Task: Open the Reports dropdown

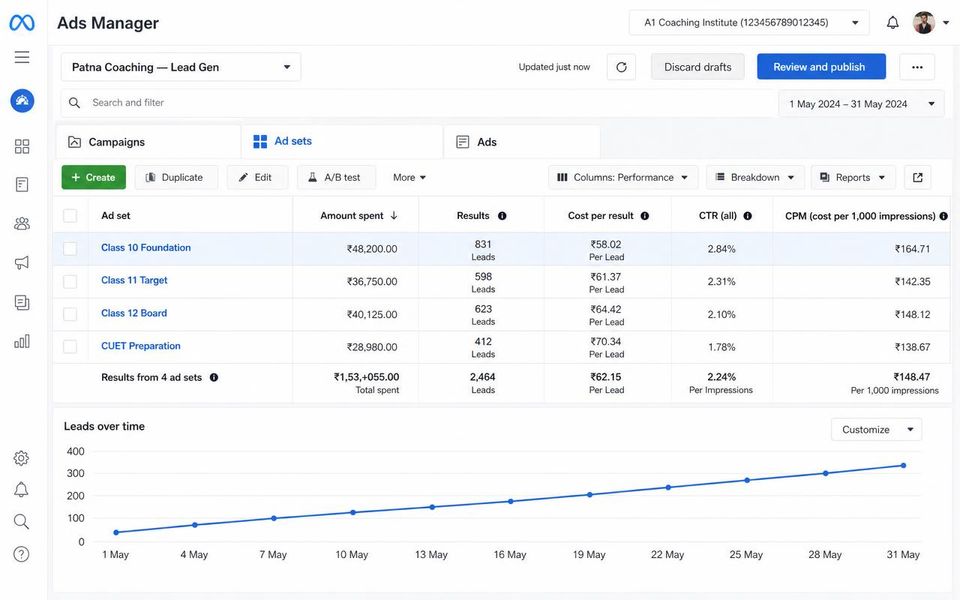Action: pos(853,178)
